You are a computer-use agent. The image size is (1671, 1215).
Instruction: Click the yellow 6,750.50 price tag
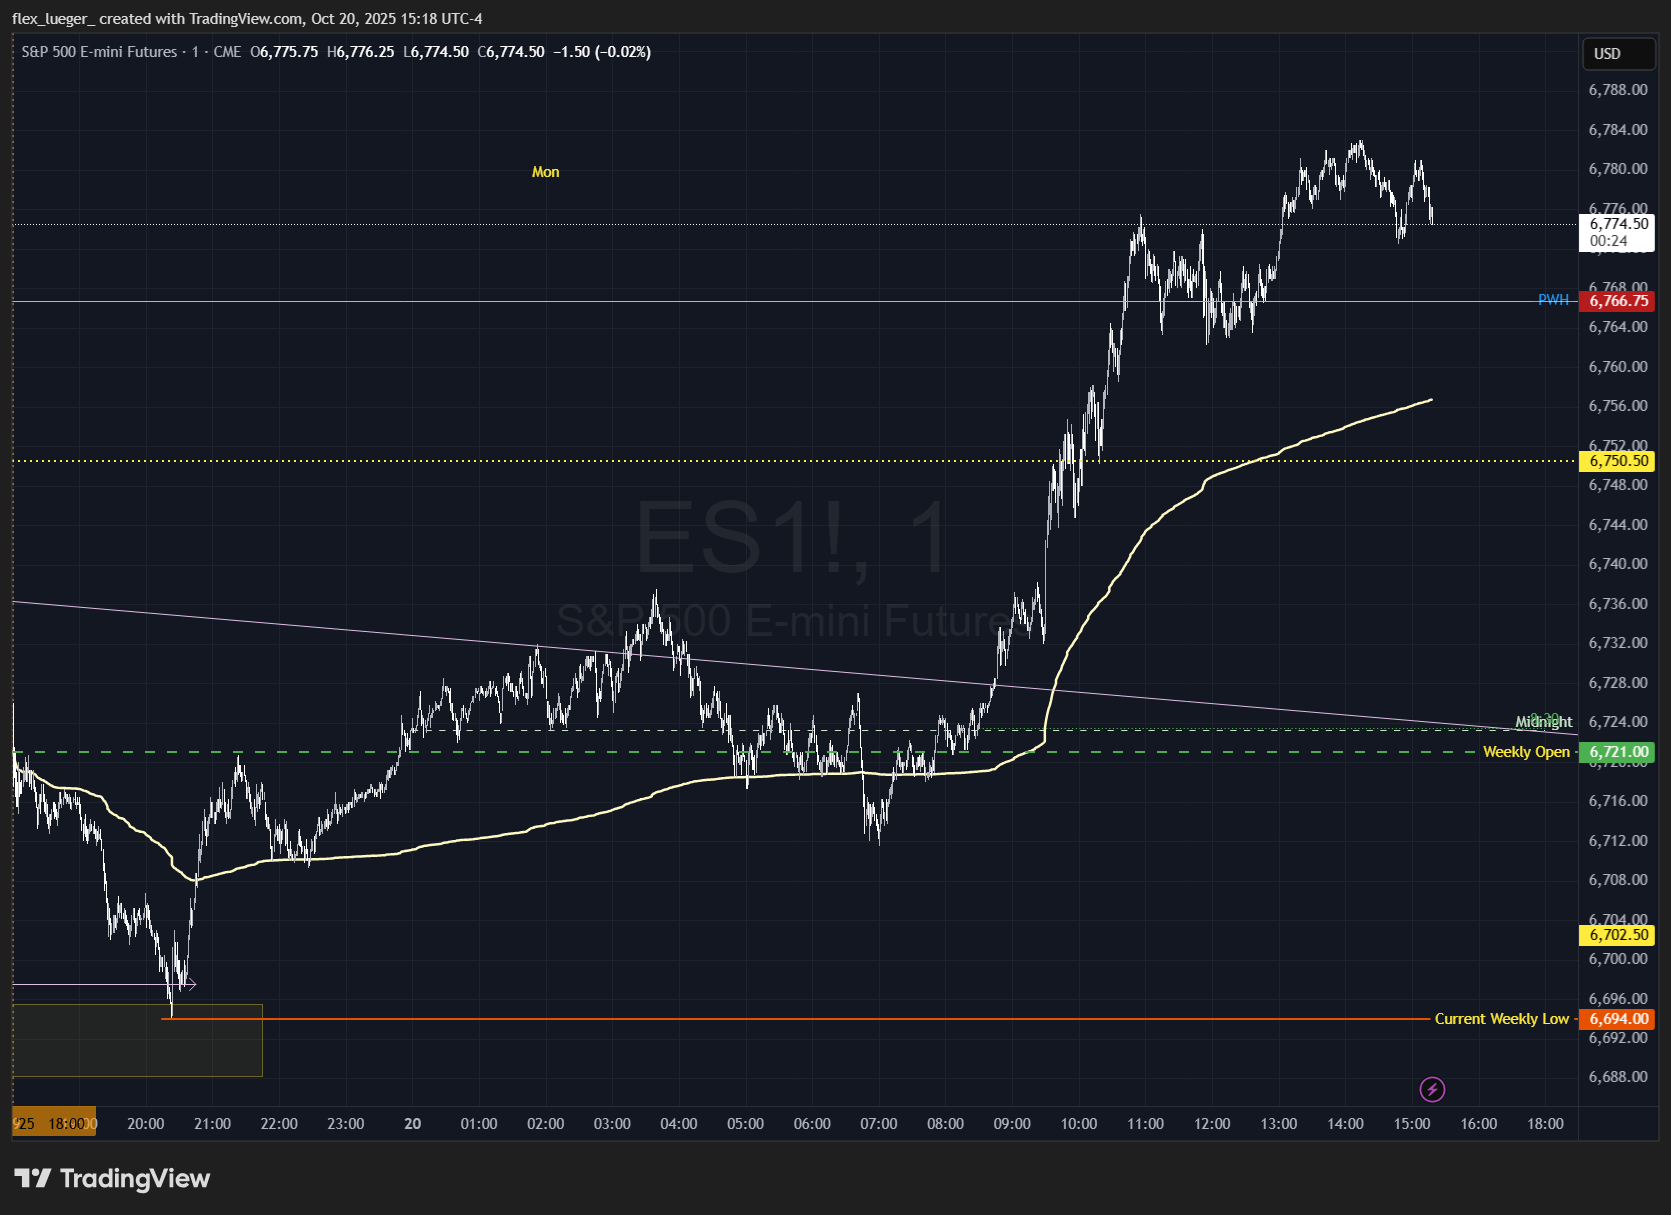[1617, 461]
